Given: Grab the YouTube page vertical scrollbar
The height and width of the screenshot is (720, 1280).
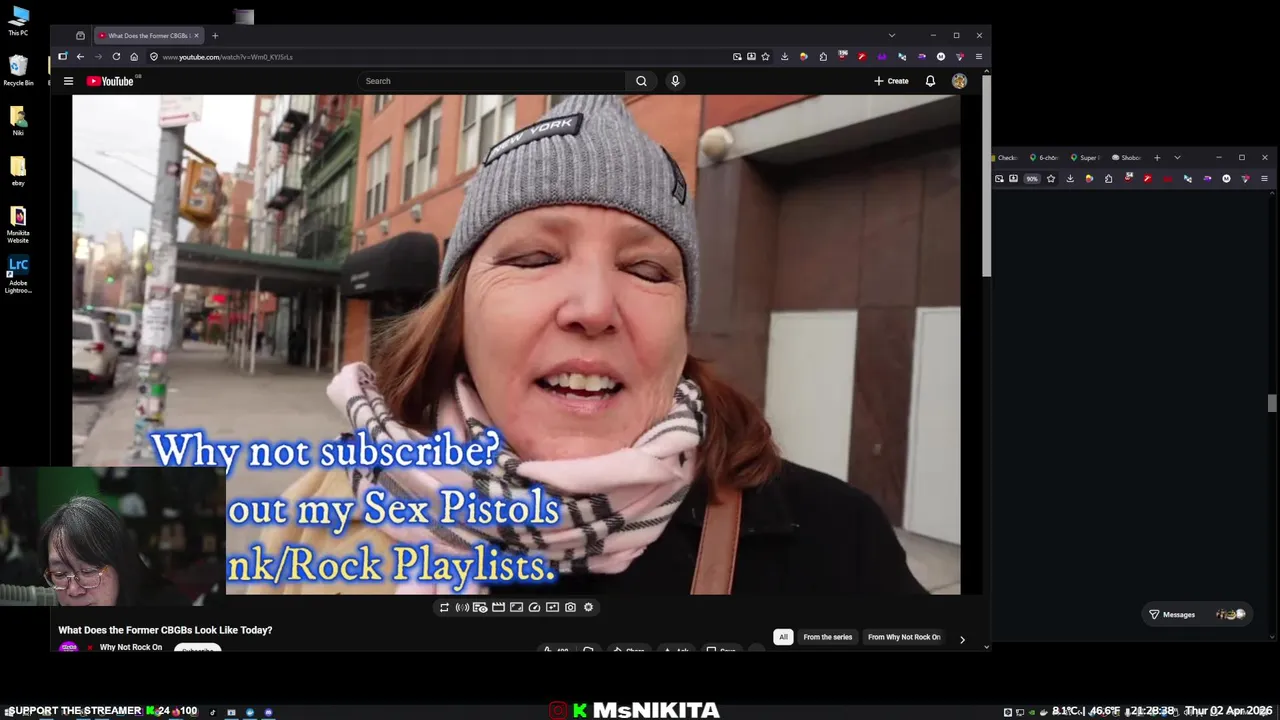Looking at the screenshot, I should (x=986, y=175).
